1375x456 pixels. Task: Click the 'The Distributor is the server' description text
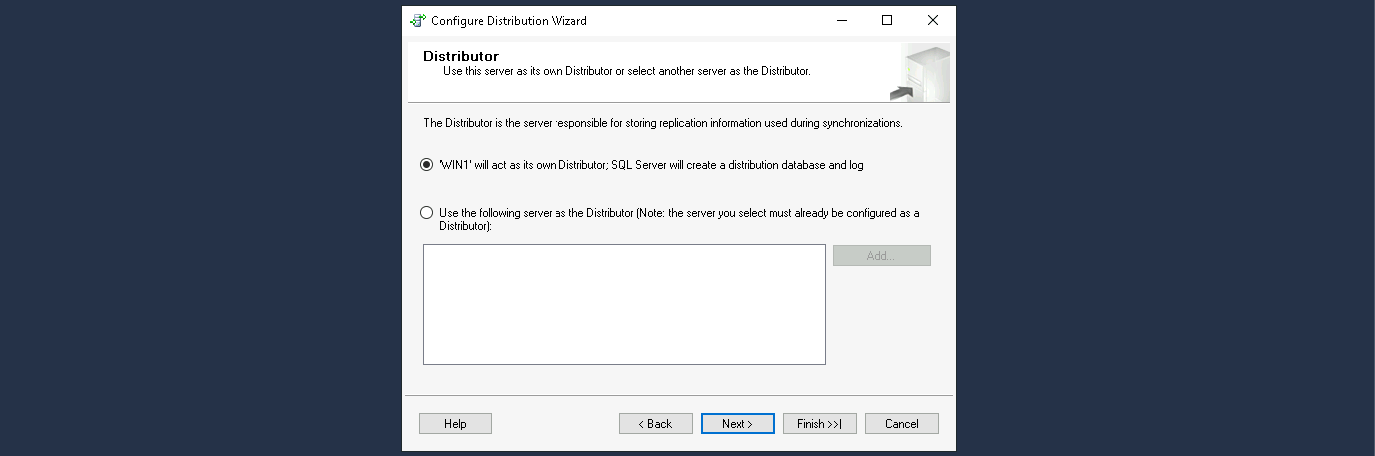coord(663,124)
